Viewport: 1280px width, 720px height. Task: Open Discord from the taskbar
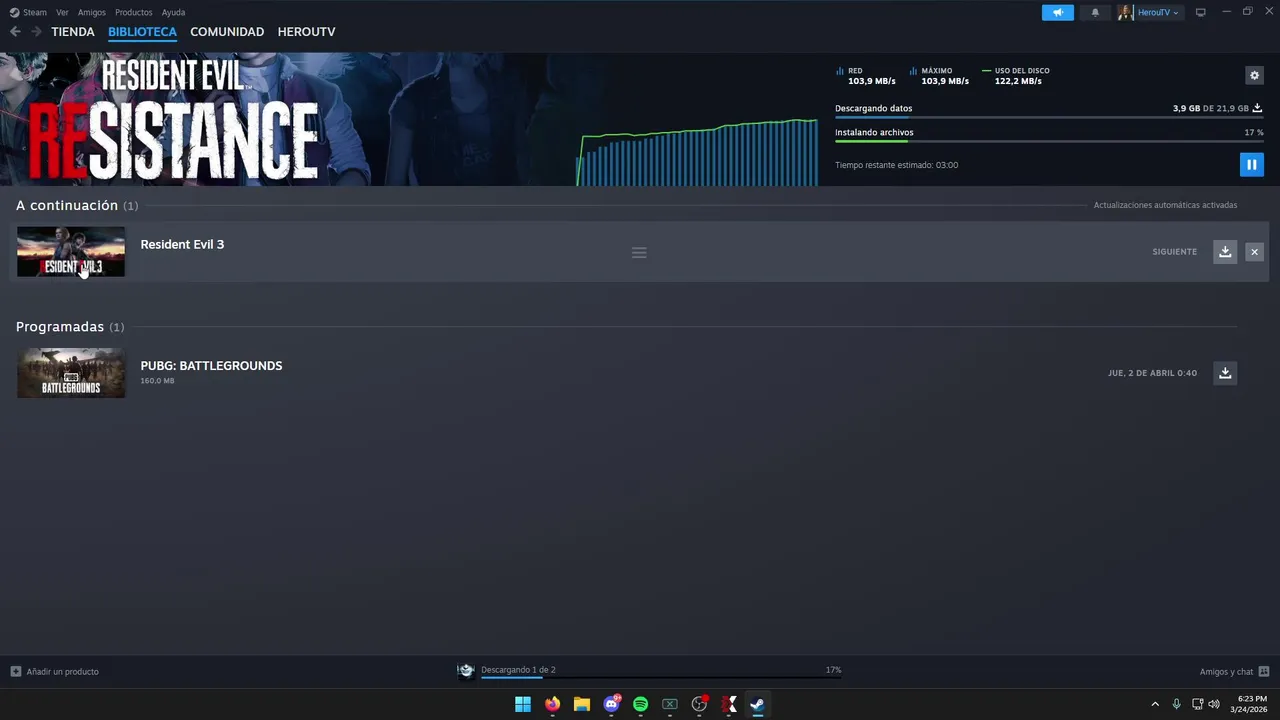[611, 704]
